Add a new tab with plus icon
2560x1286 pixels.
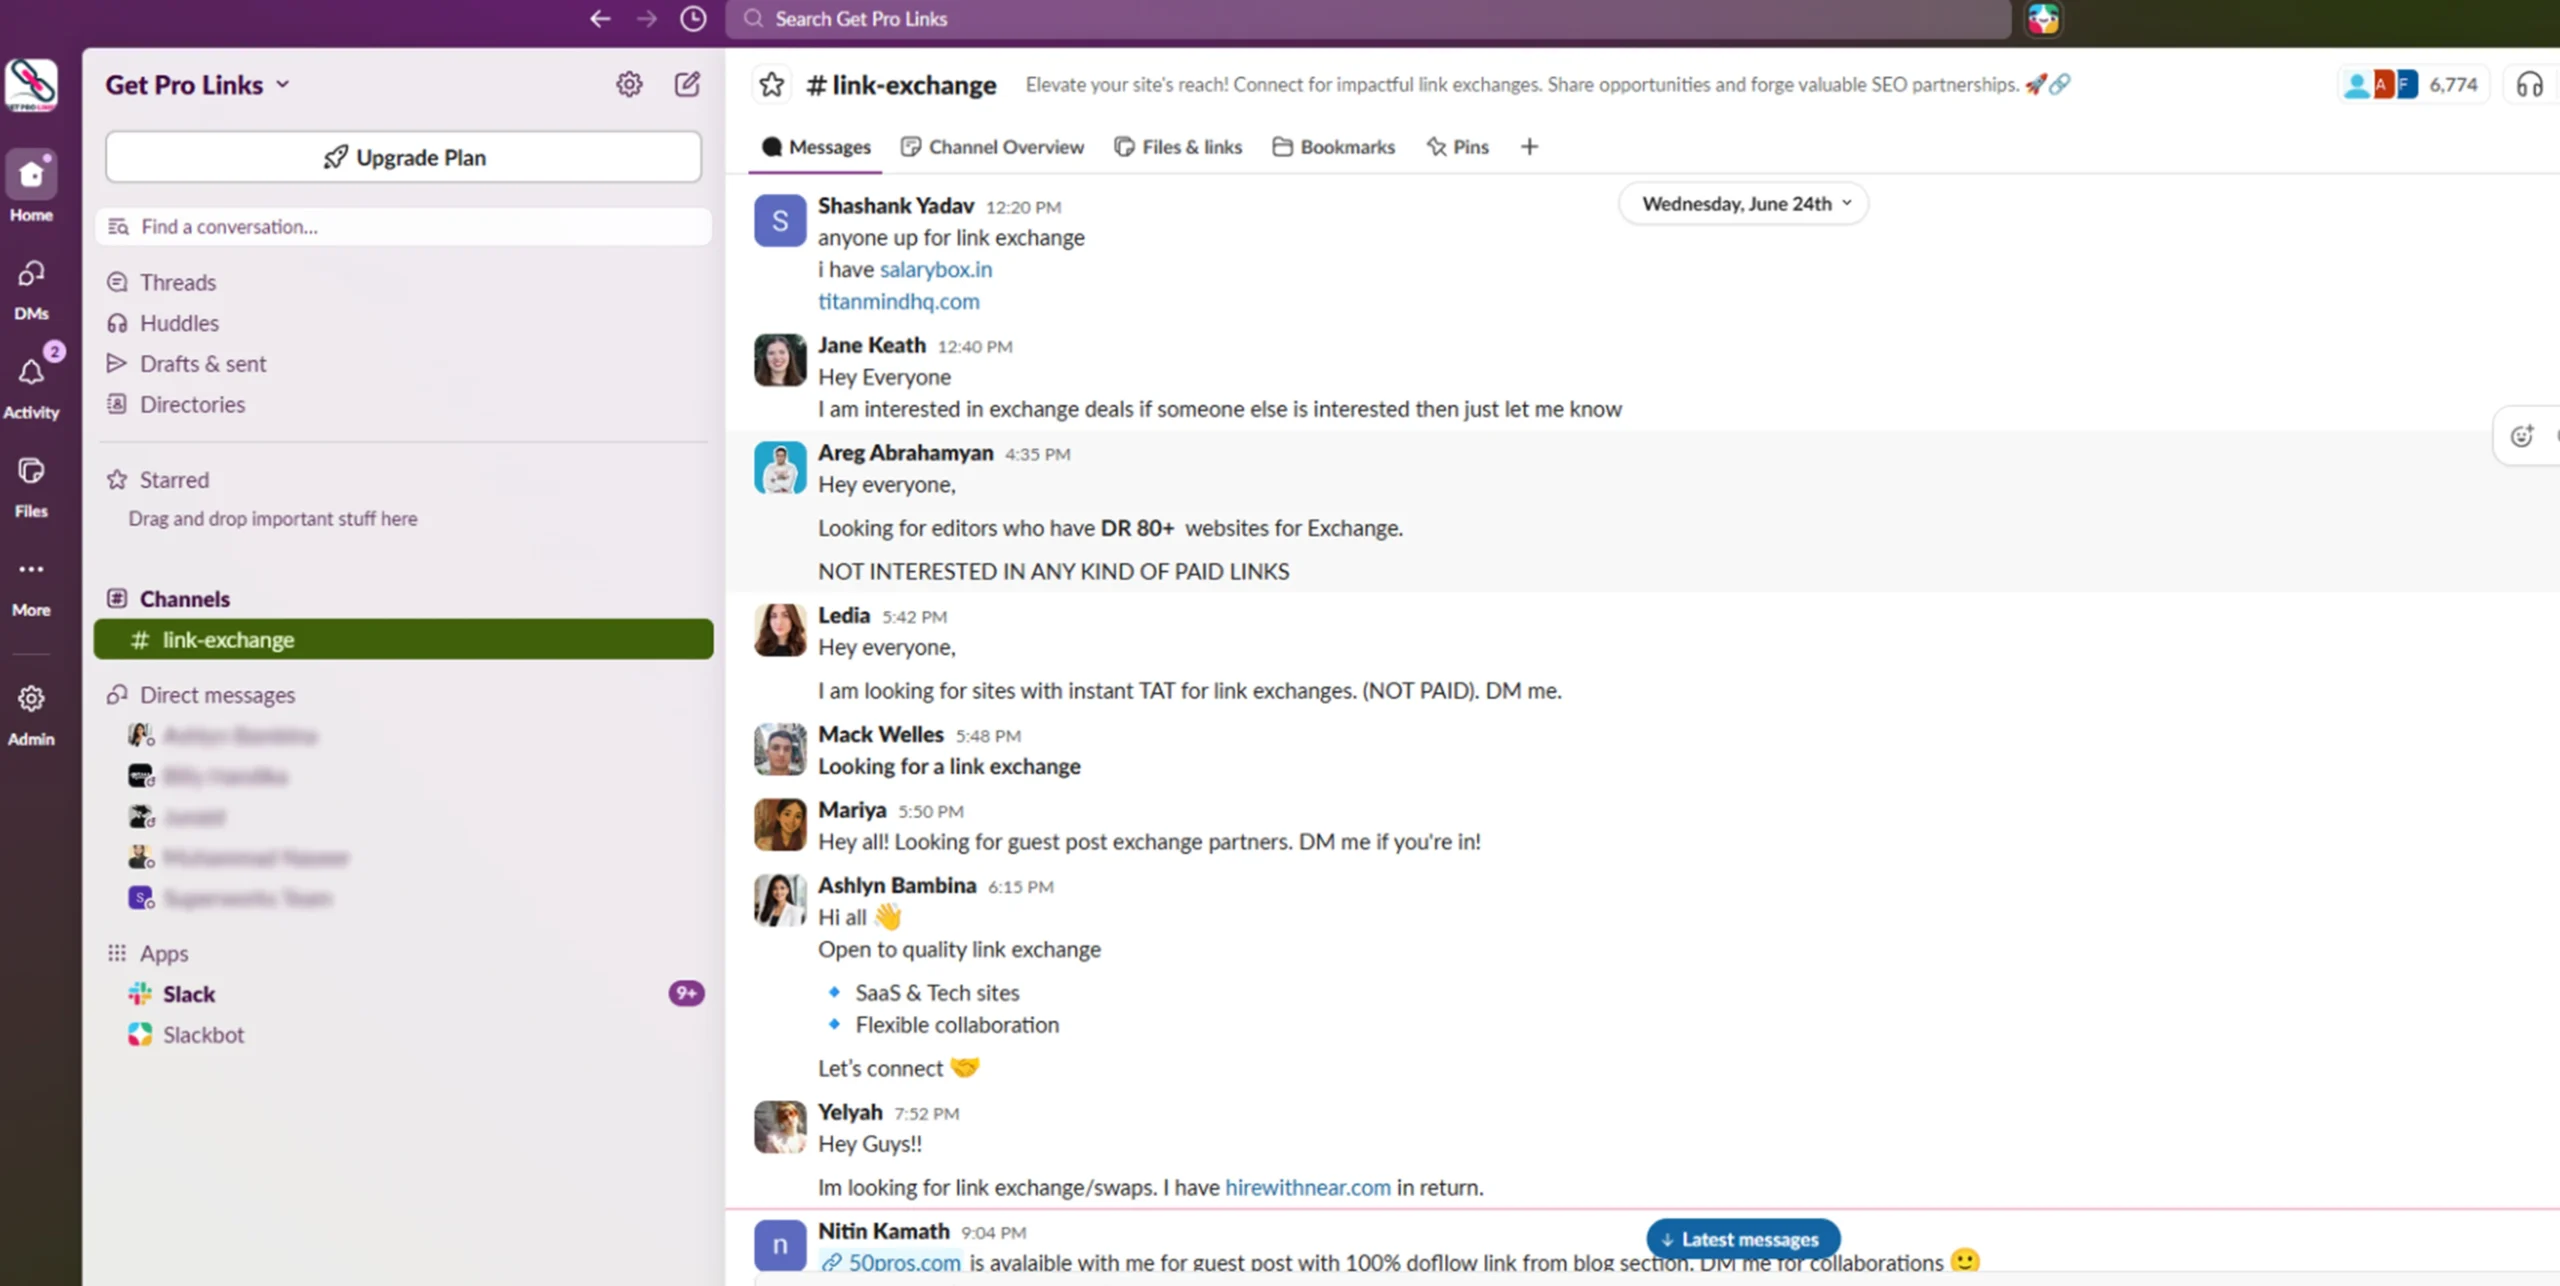[x=1529, y=147]
